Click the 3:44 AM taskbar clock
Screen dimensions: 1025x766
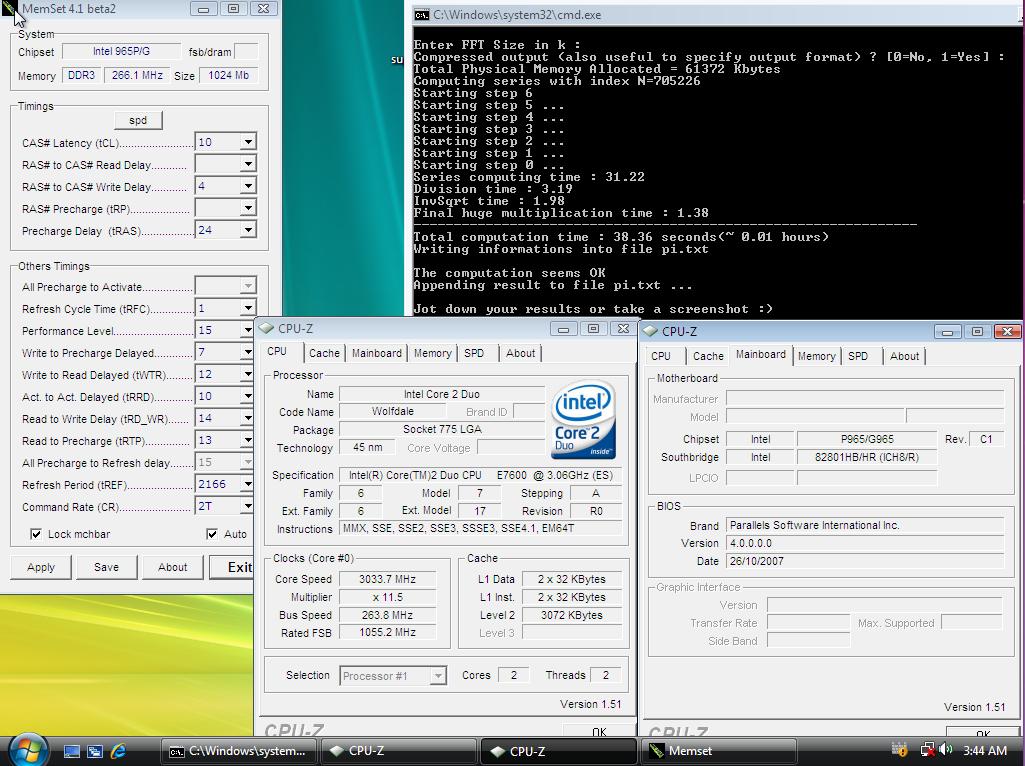tap(984, 750)
